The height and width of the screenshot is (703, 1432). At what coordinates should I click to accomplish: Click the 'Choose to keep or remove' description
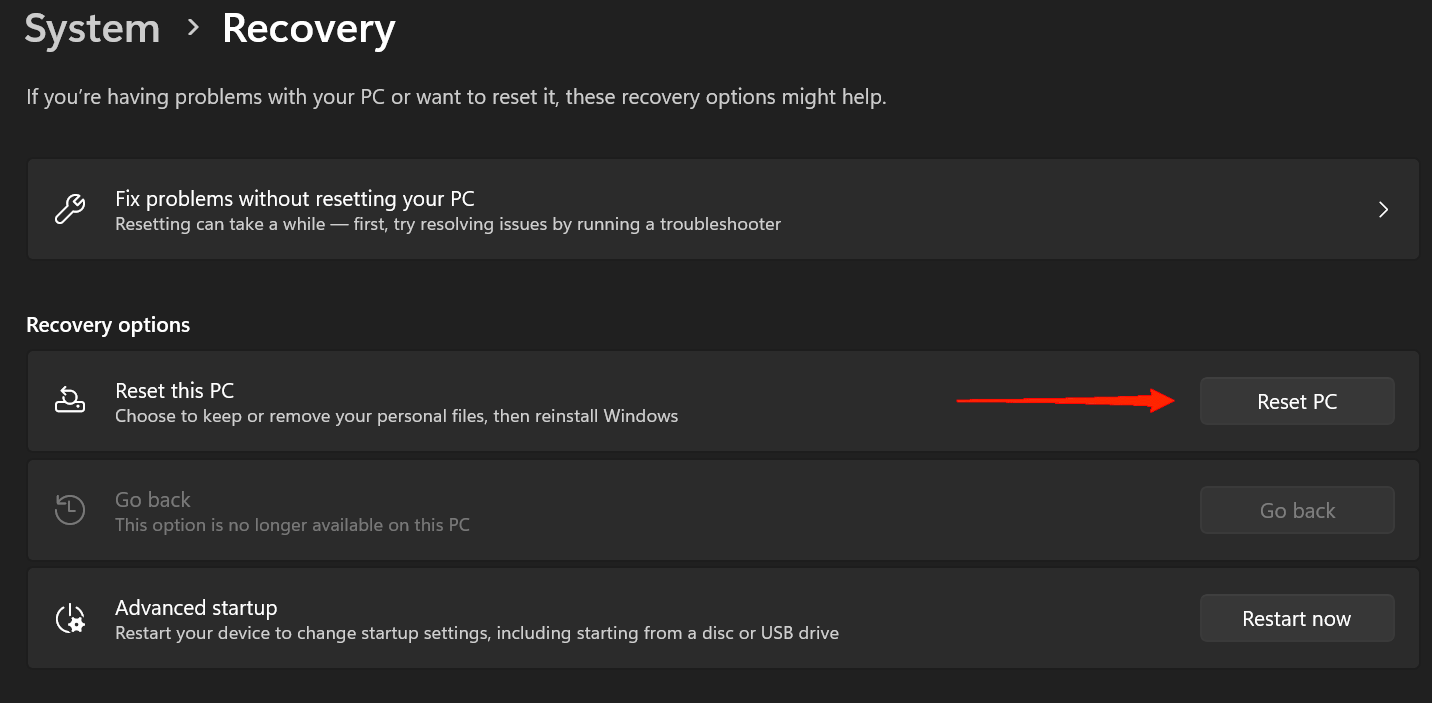[x=396, y=416]
